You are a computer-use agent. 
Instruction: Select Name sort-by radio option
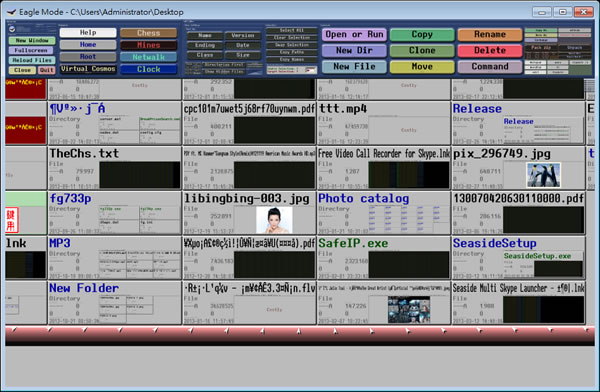coord(205,36)
